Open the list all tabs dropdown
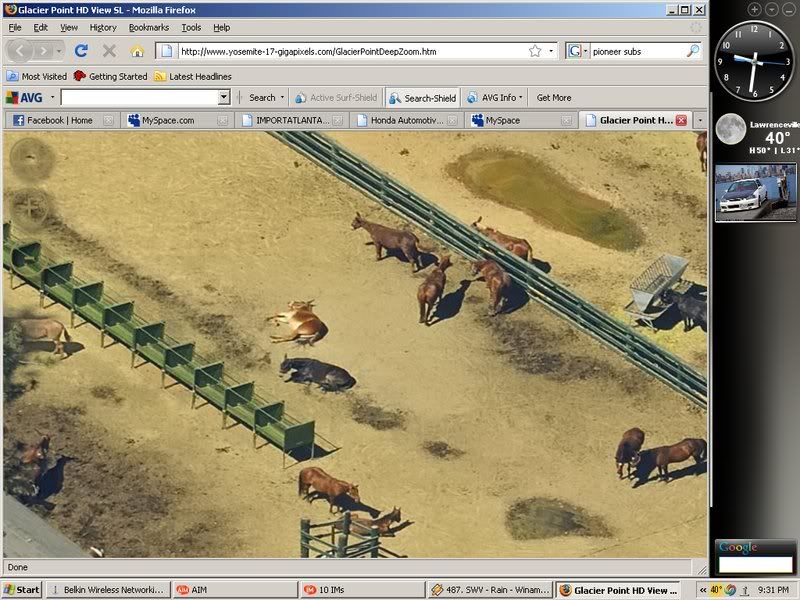The image size is (800, 600). click(x=700, y=120)
